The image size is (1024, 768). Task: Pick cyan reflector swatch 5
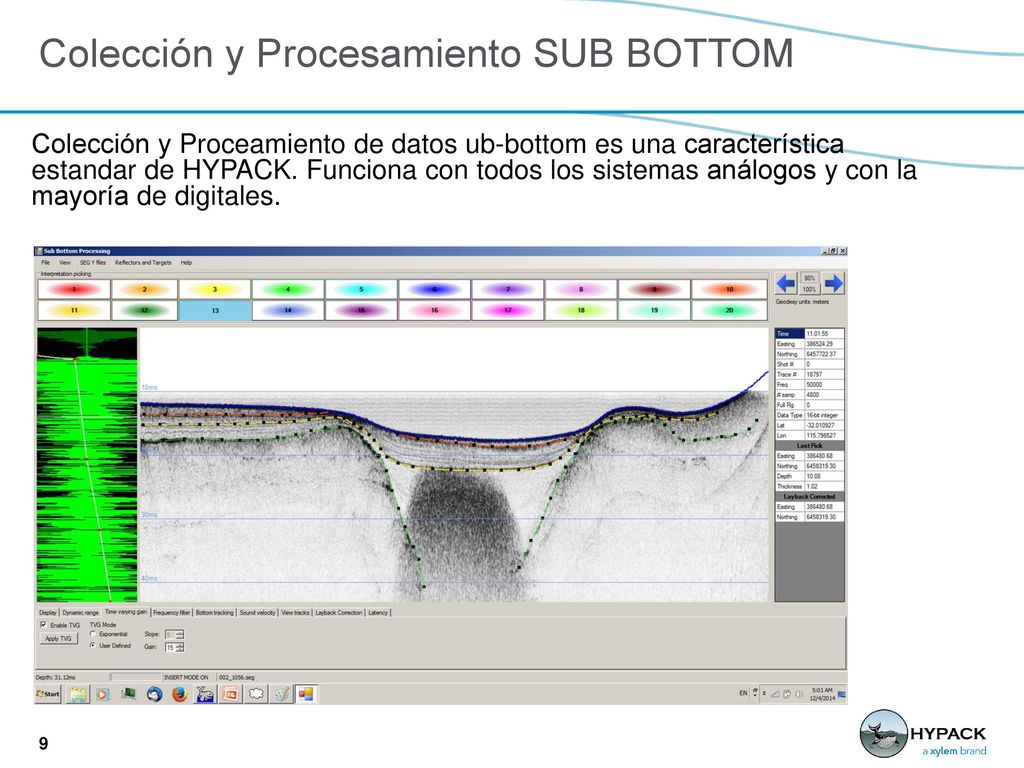pyautogui.click(x=361, y=289)
